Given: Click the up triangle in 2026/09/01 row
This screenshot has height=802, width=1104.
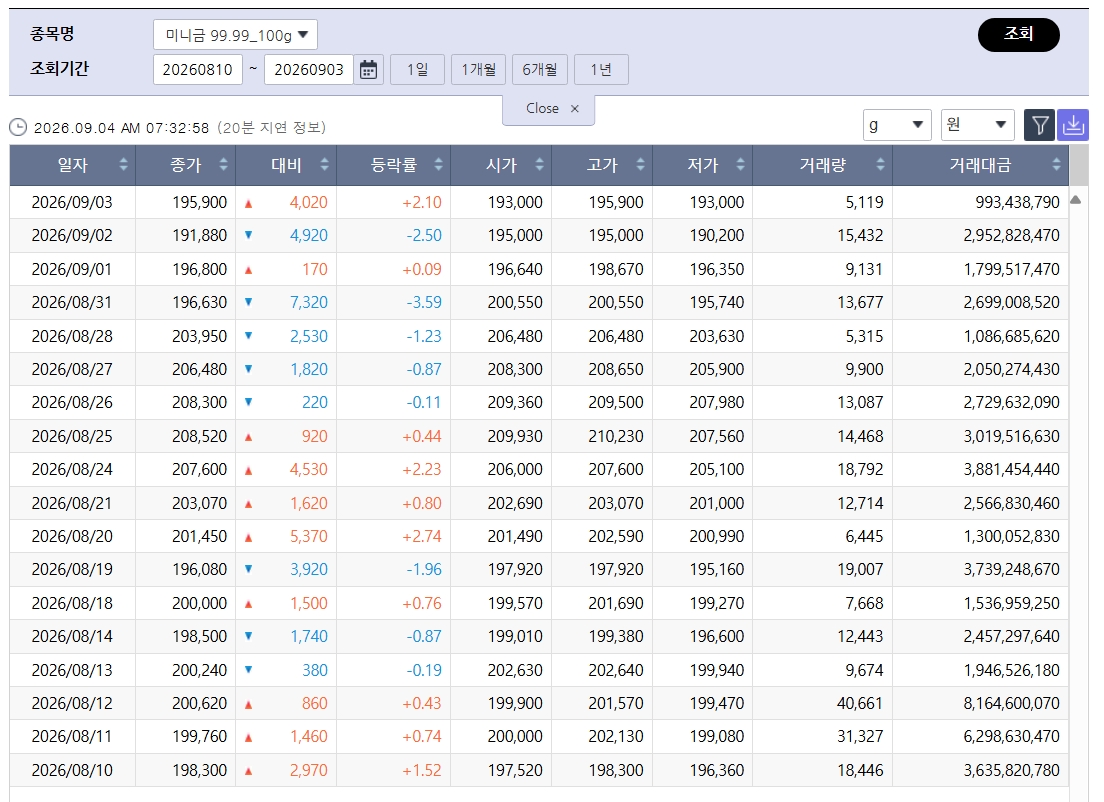Looking at the screenshot, I should click(x=249, y=270).
